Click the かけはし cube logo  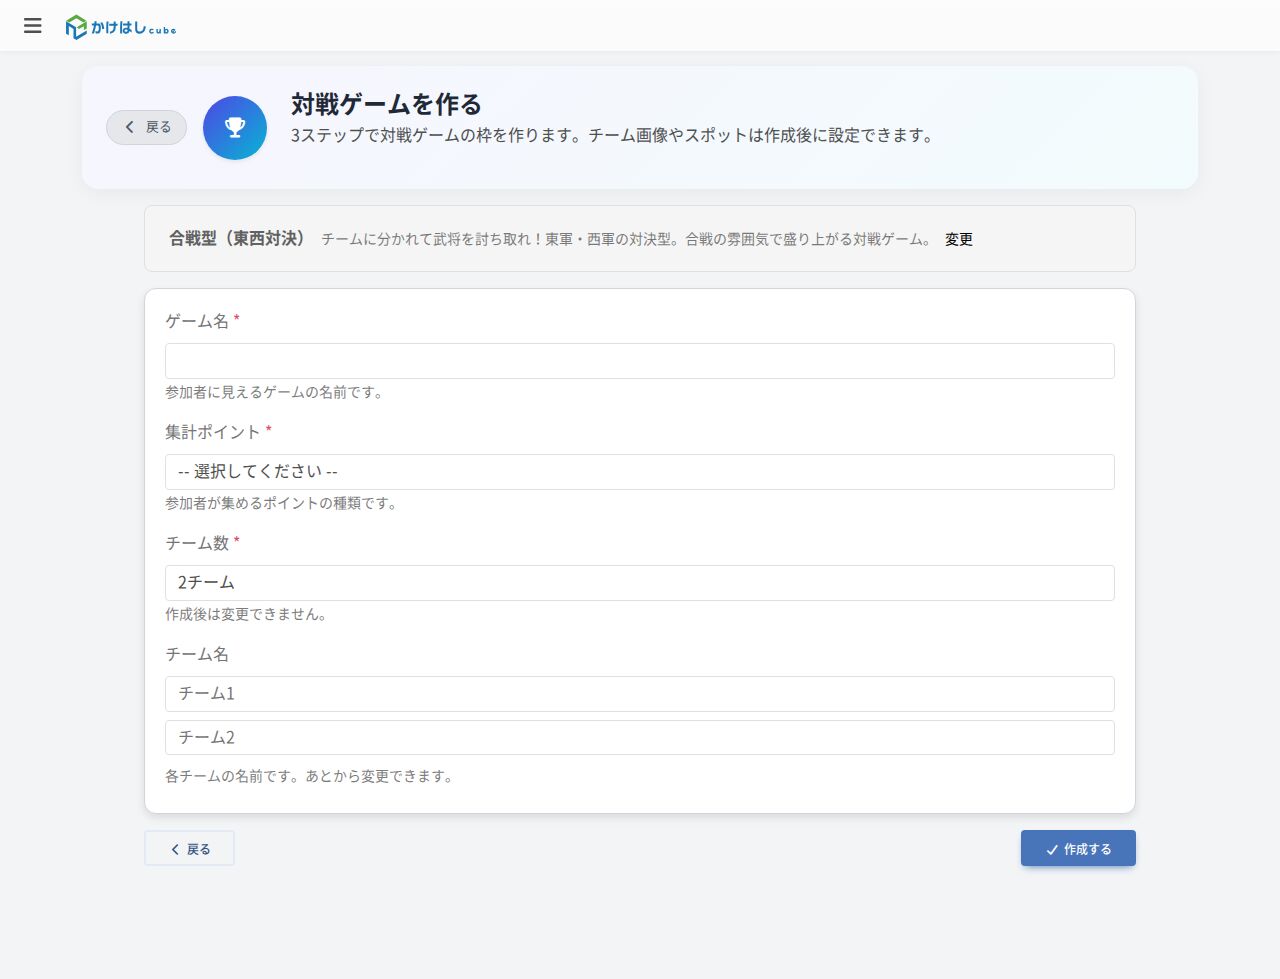pos(121,27)
